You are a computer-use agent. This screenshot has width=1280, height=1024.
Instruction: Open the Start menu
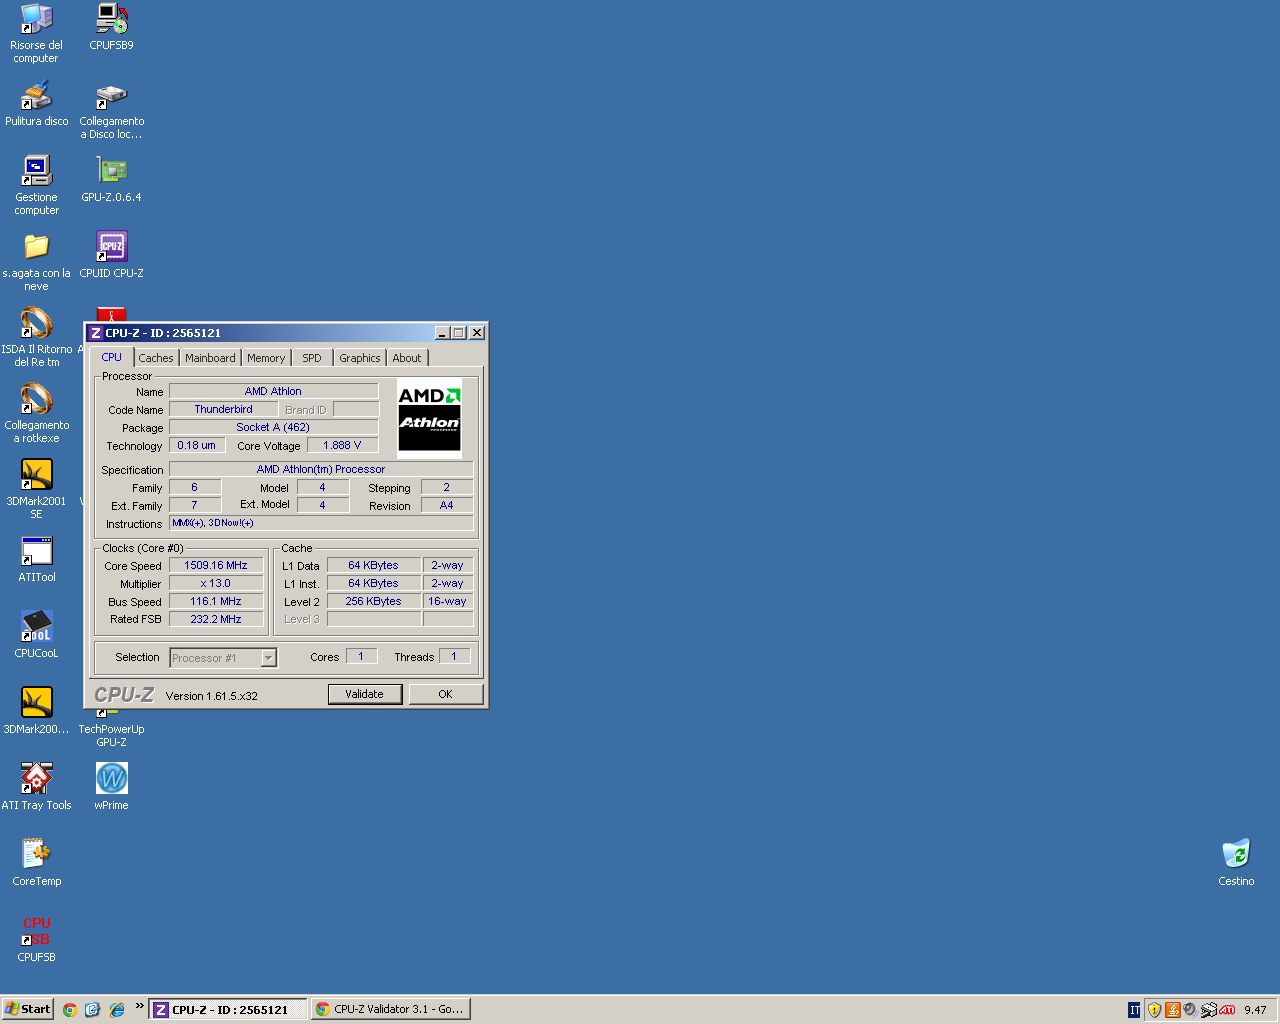click(27, 1009)
